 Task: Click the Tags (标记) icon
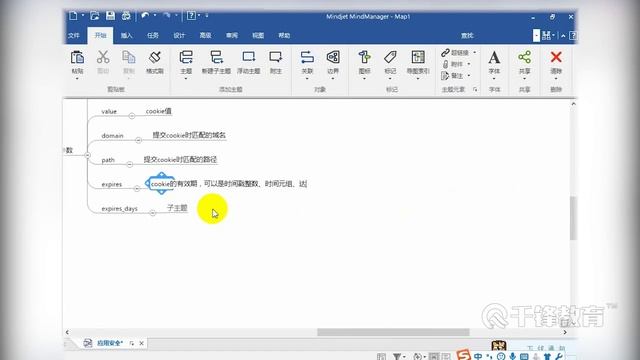(390, 57)
